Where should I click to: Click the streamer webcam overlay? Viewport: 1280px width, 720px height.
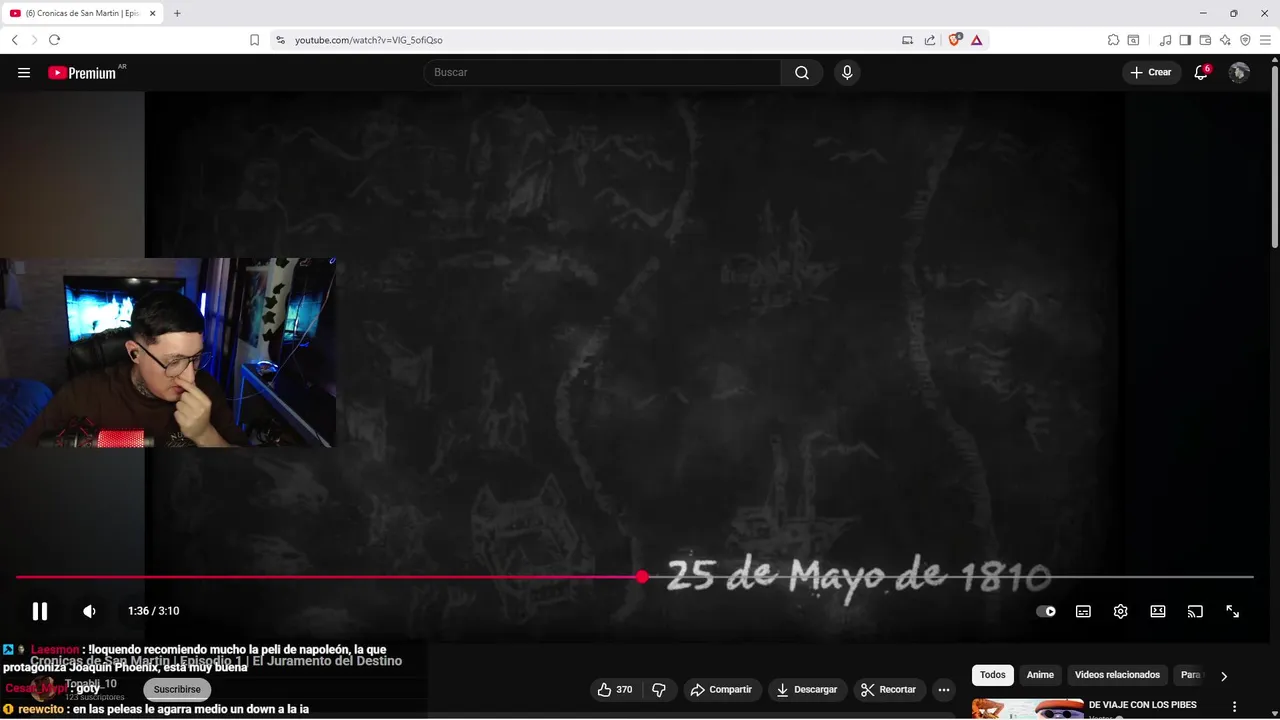click(x=167, y=352)
